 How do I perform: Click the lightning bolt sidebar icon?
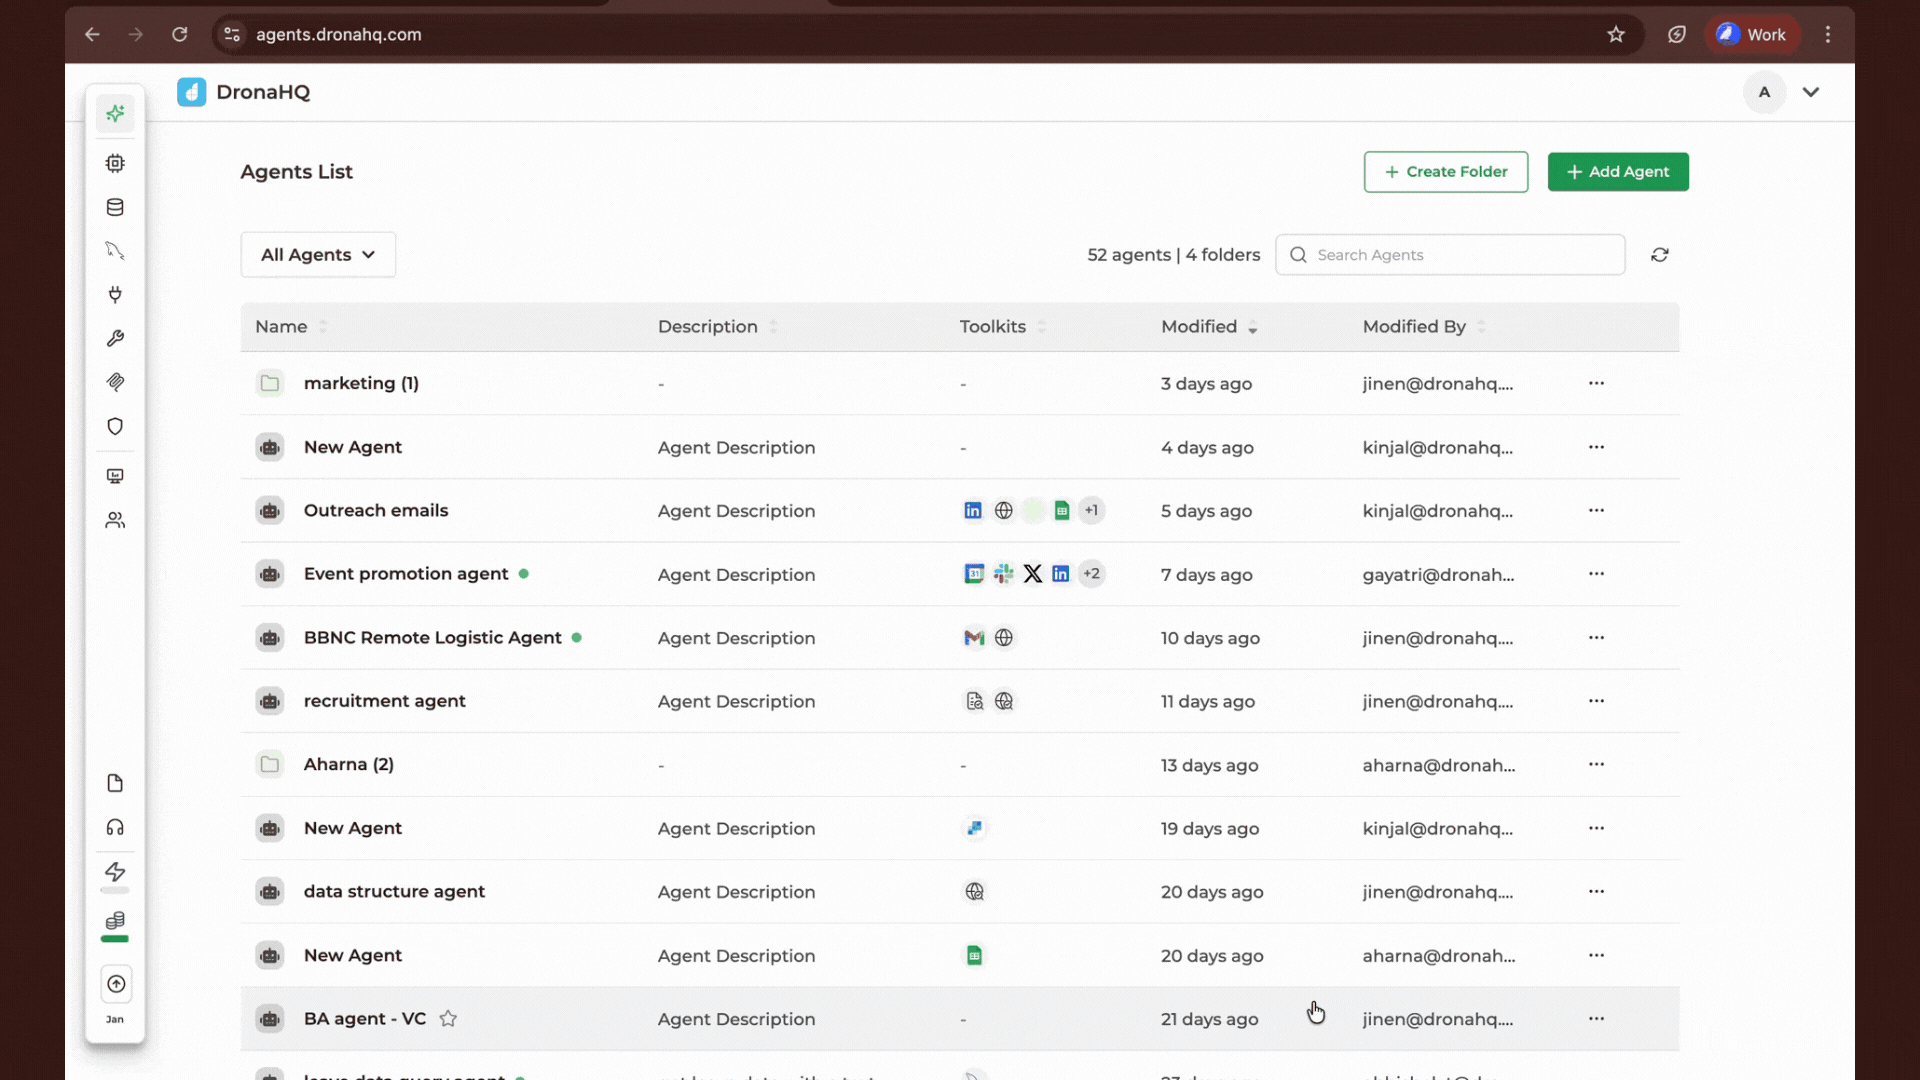tap(115, 871)
